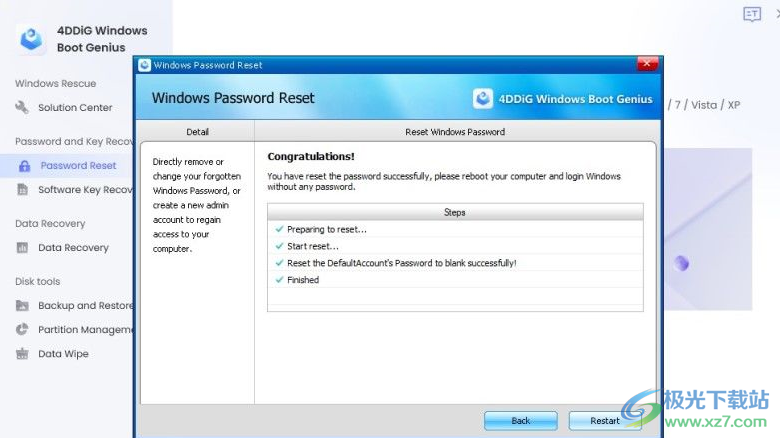This screenshot has width=780, height=438.
Task: Click the 'Congratulations!' heading
Action: click(x=311, y=156)
